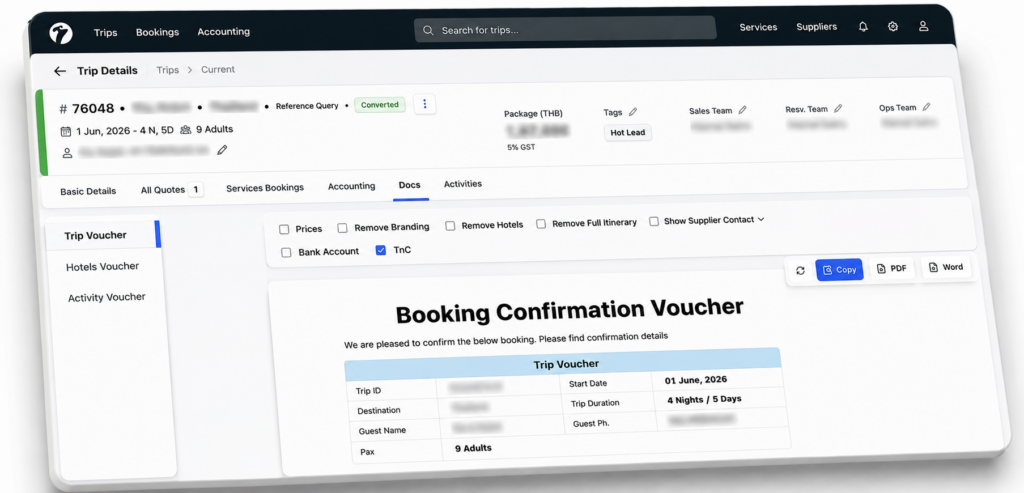Select Hotels Voucher in the sidebar
This screenshot has width=1024, height=493.
[x=103, y=266]
